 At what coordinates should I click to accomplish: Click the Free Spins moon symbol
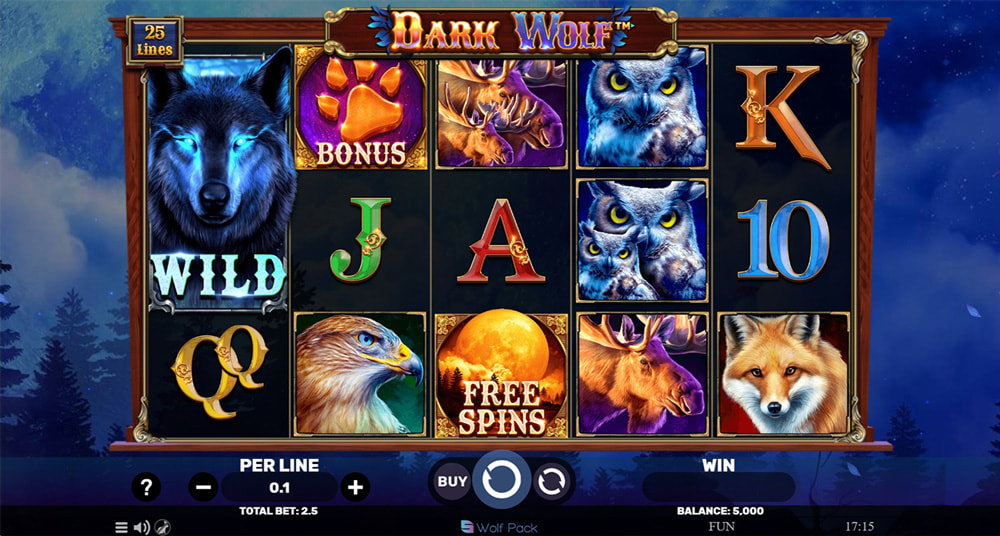tap(501, 375)
